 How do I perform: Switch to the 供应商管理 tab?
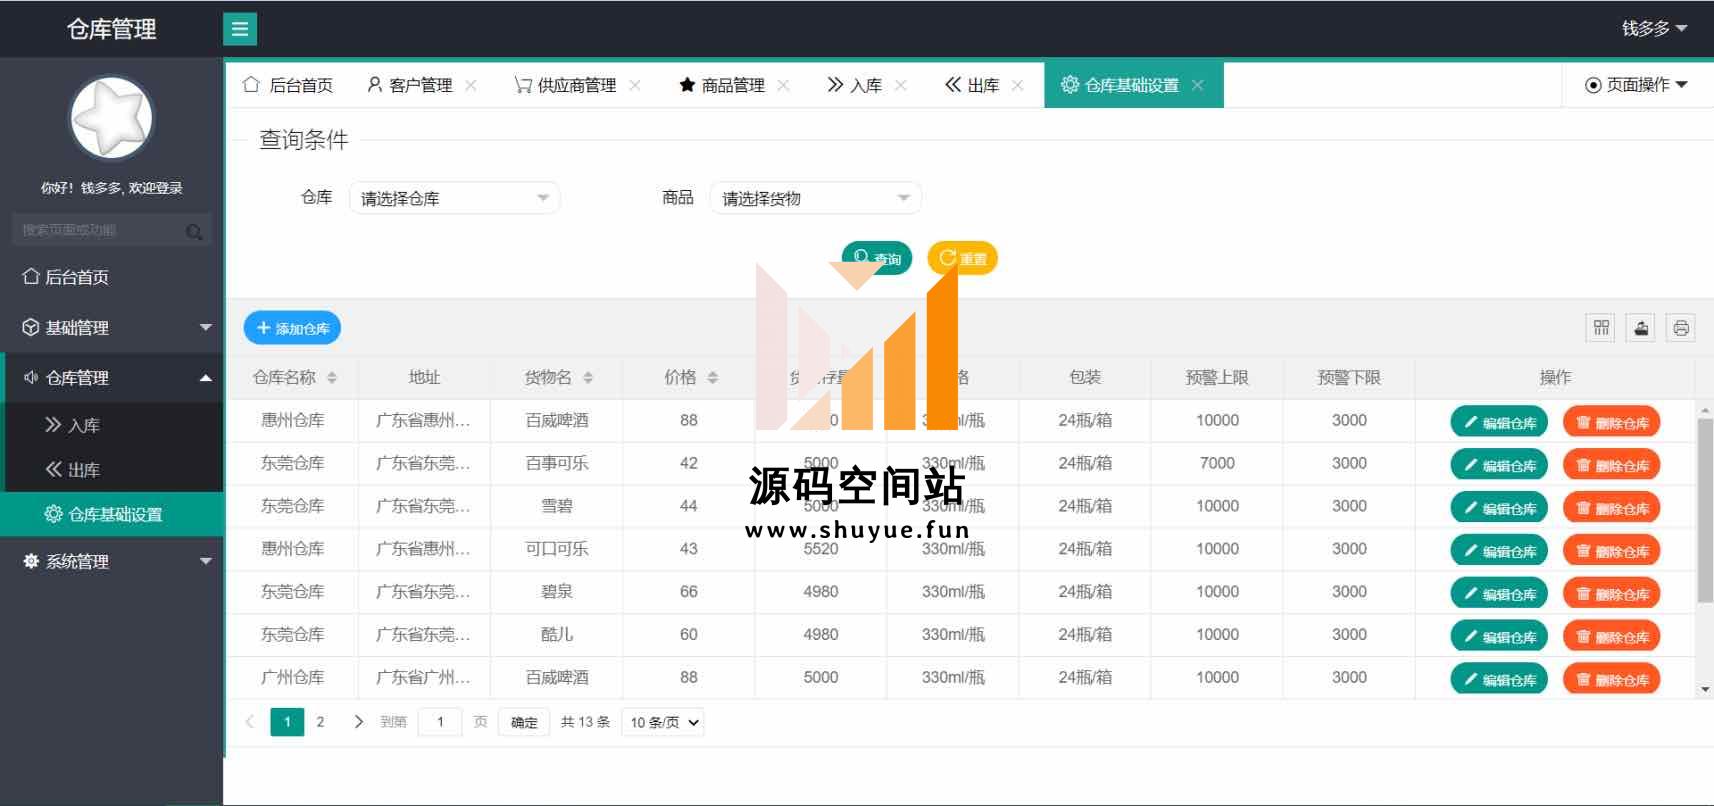(565, 85)
